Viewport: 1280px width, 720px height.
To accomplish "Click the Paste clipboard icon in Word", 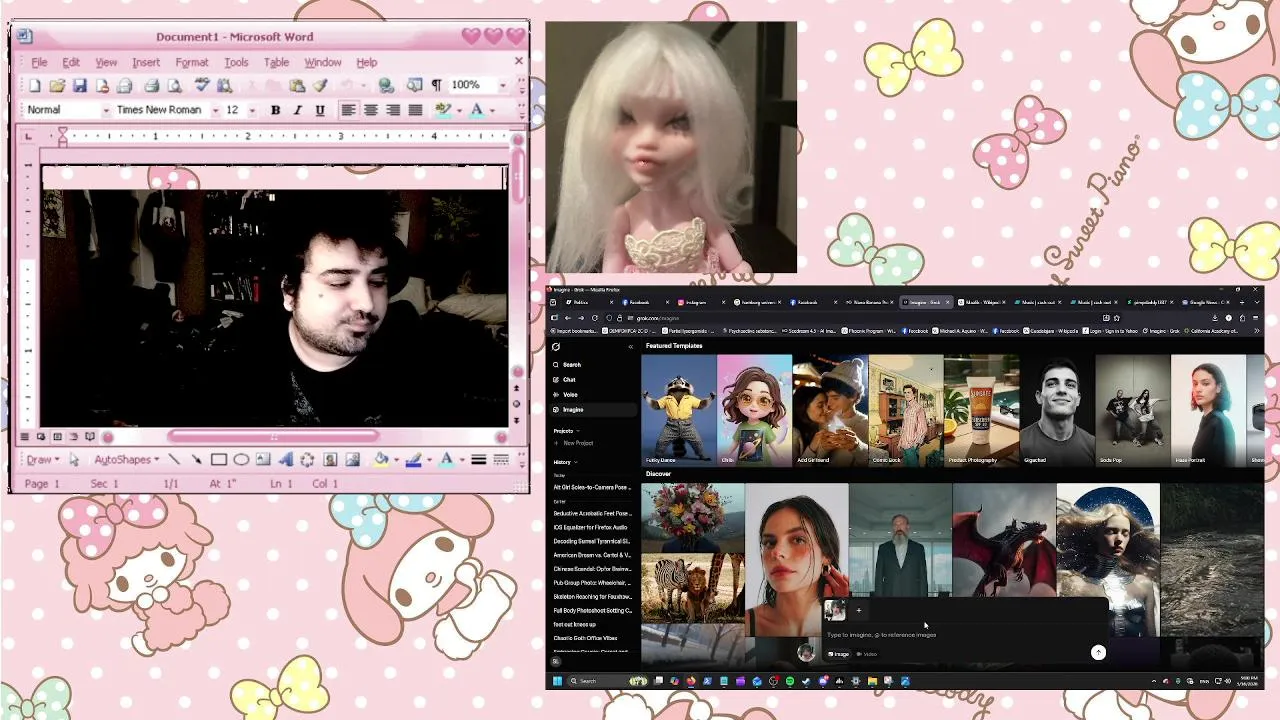I will [x=297, y=86].
